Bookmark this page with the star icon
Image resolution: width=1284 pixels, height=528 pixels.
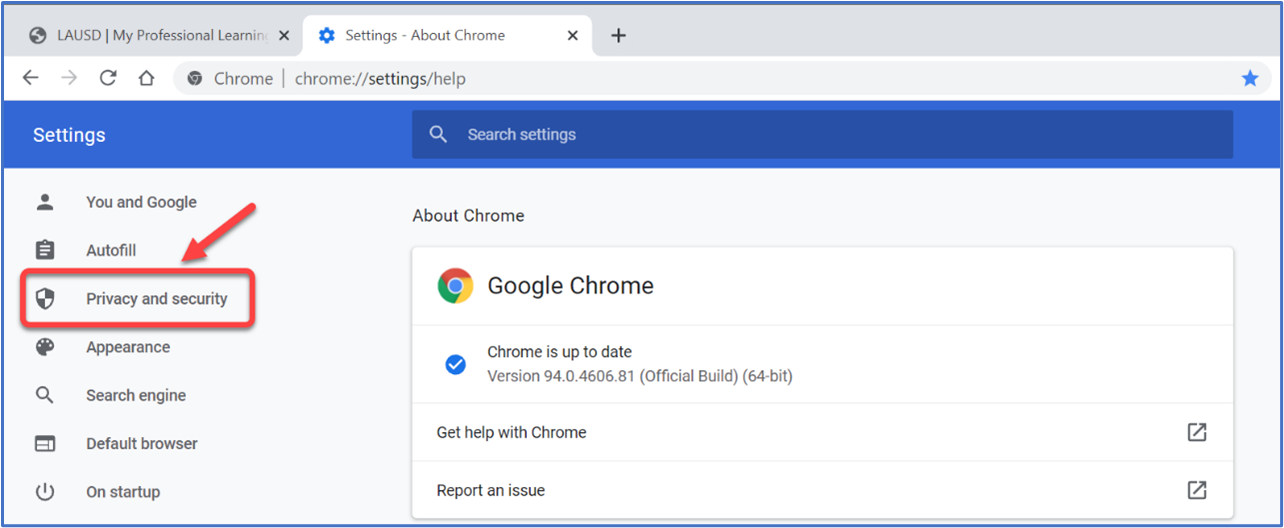[1250, 78]
